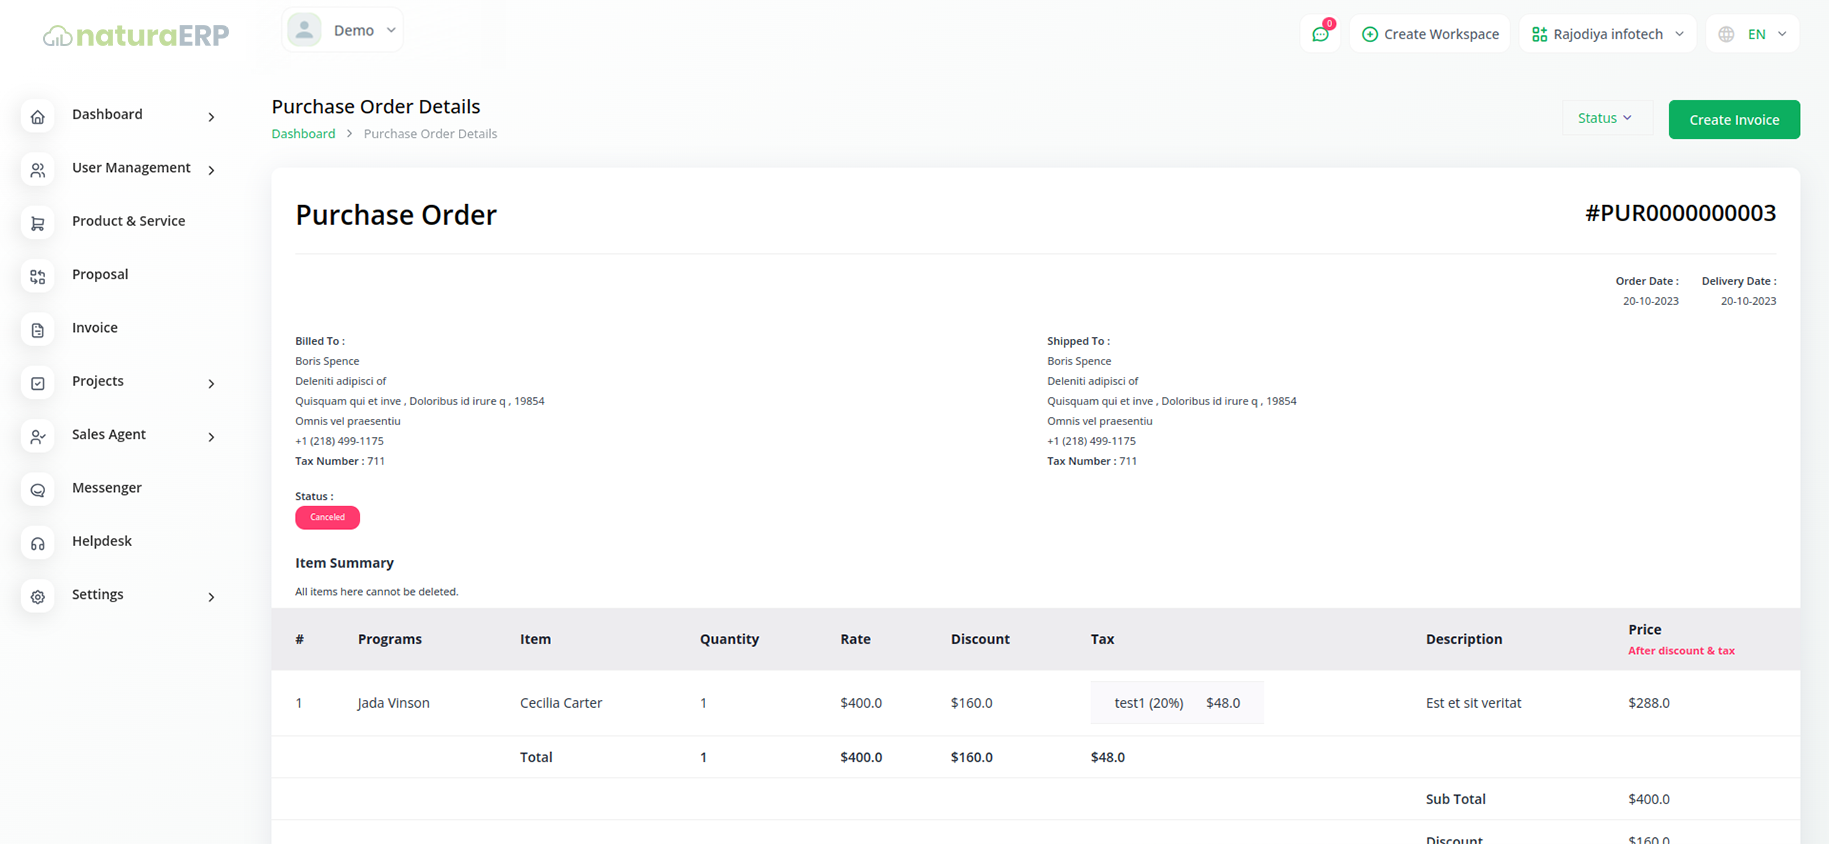Viewport: 1829px width, 844px height.
Task: Click the Delivery Date label
Action: (x=1739, y=281)
